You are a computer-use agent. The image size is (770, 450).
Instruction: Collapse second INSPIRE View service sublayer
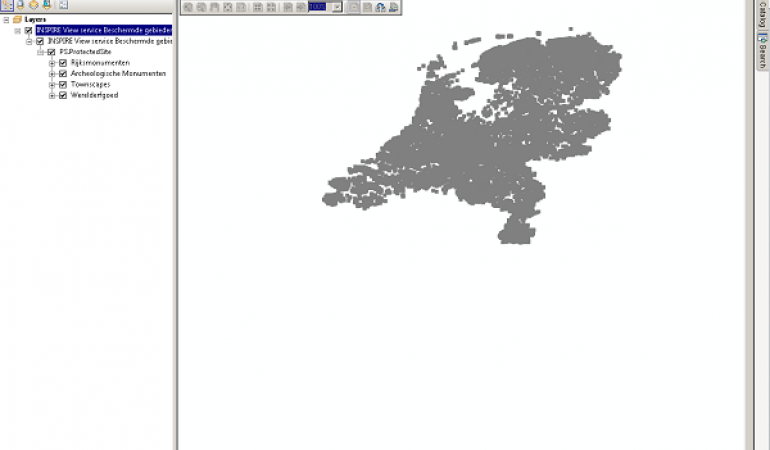click(29, 41)
